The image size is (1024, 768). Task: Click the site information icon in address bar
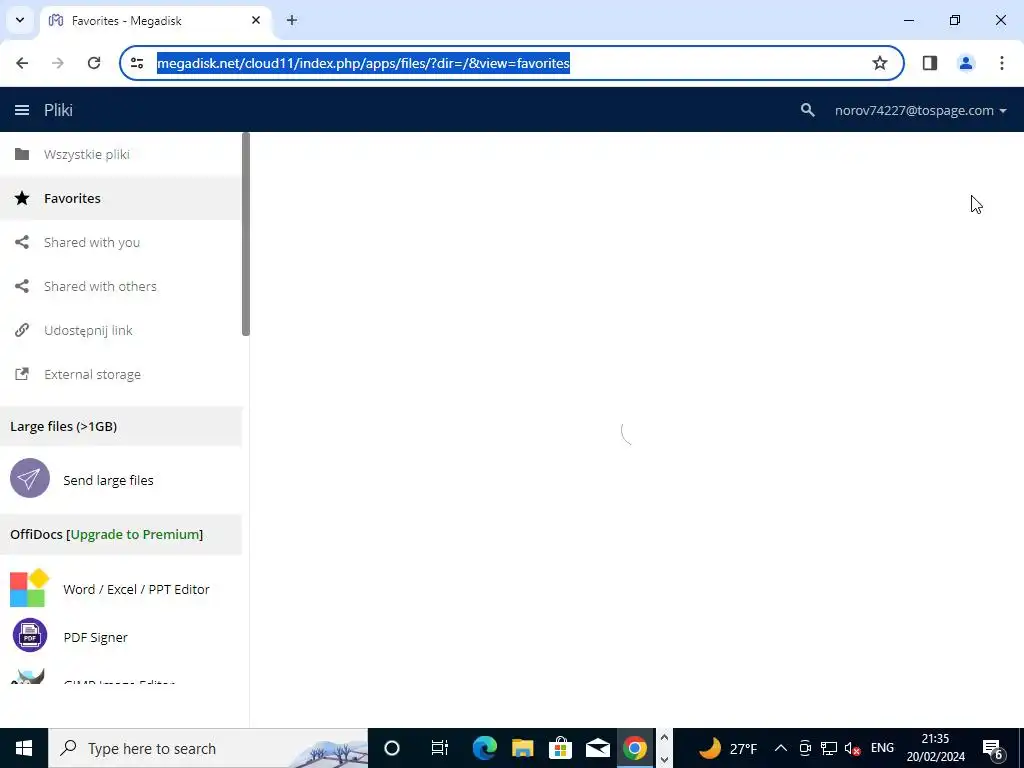pos(136,63)
